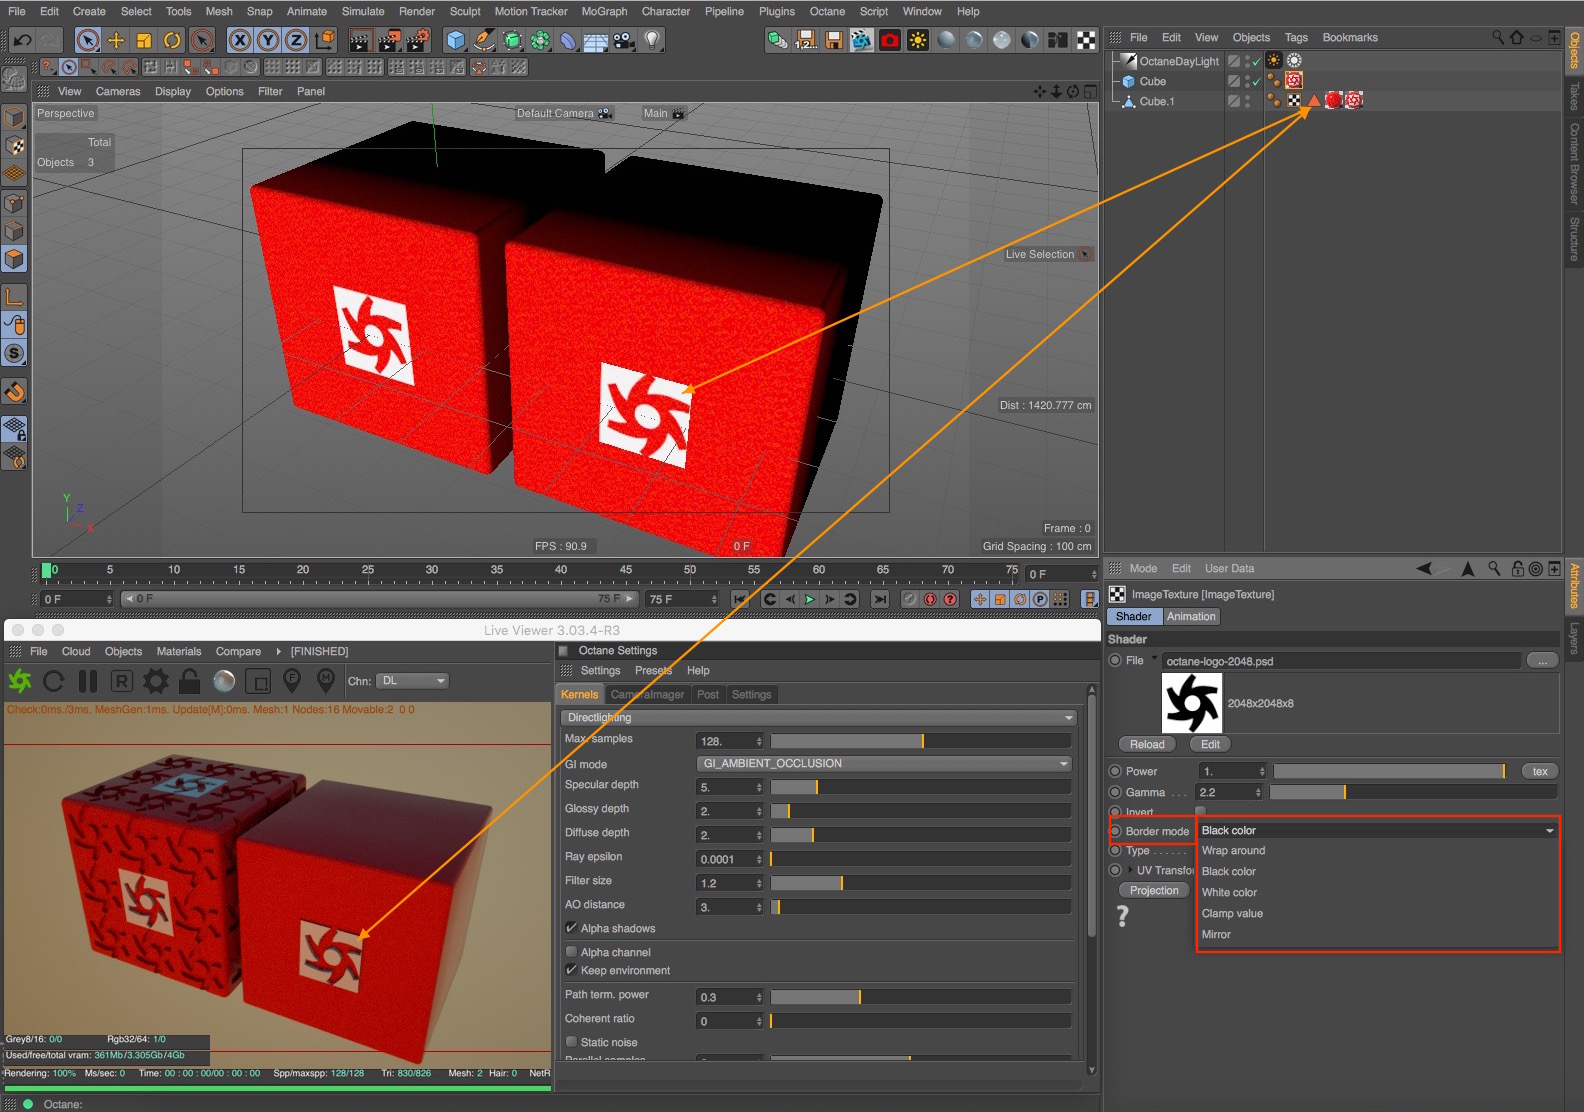Click the Path term. power slider
This screenshot has height=1112, width=1584.
coord(921,997)
